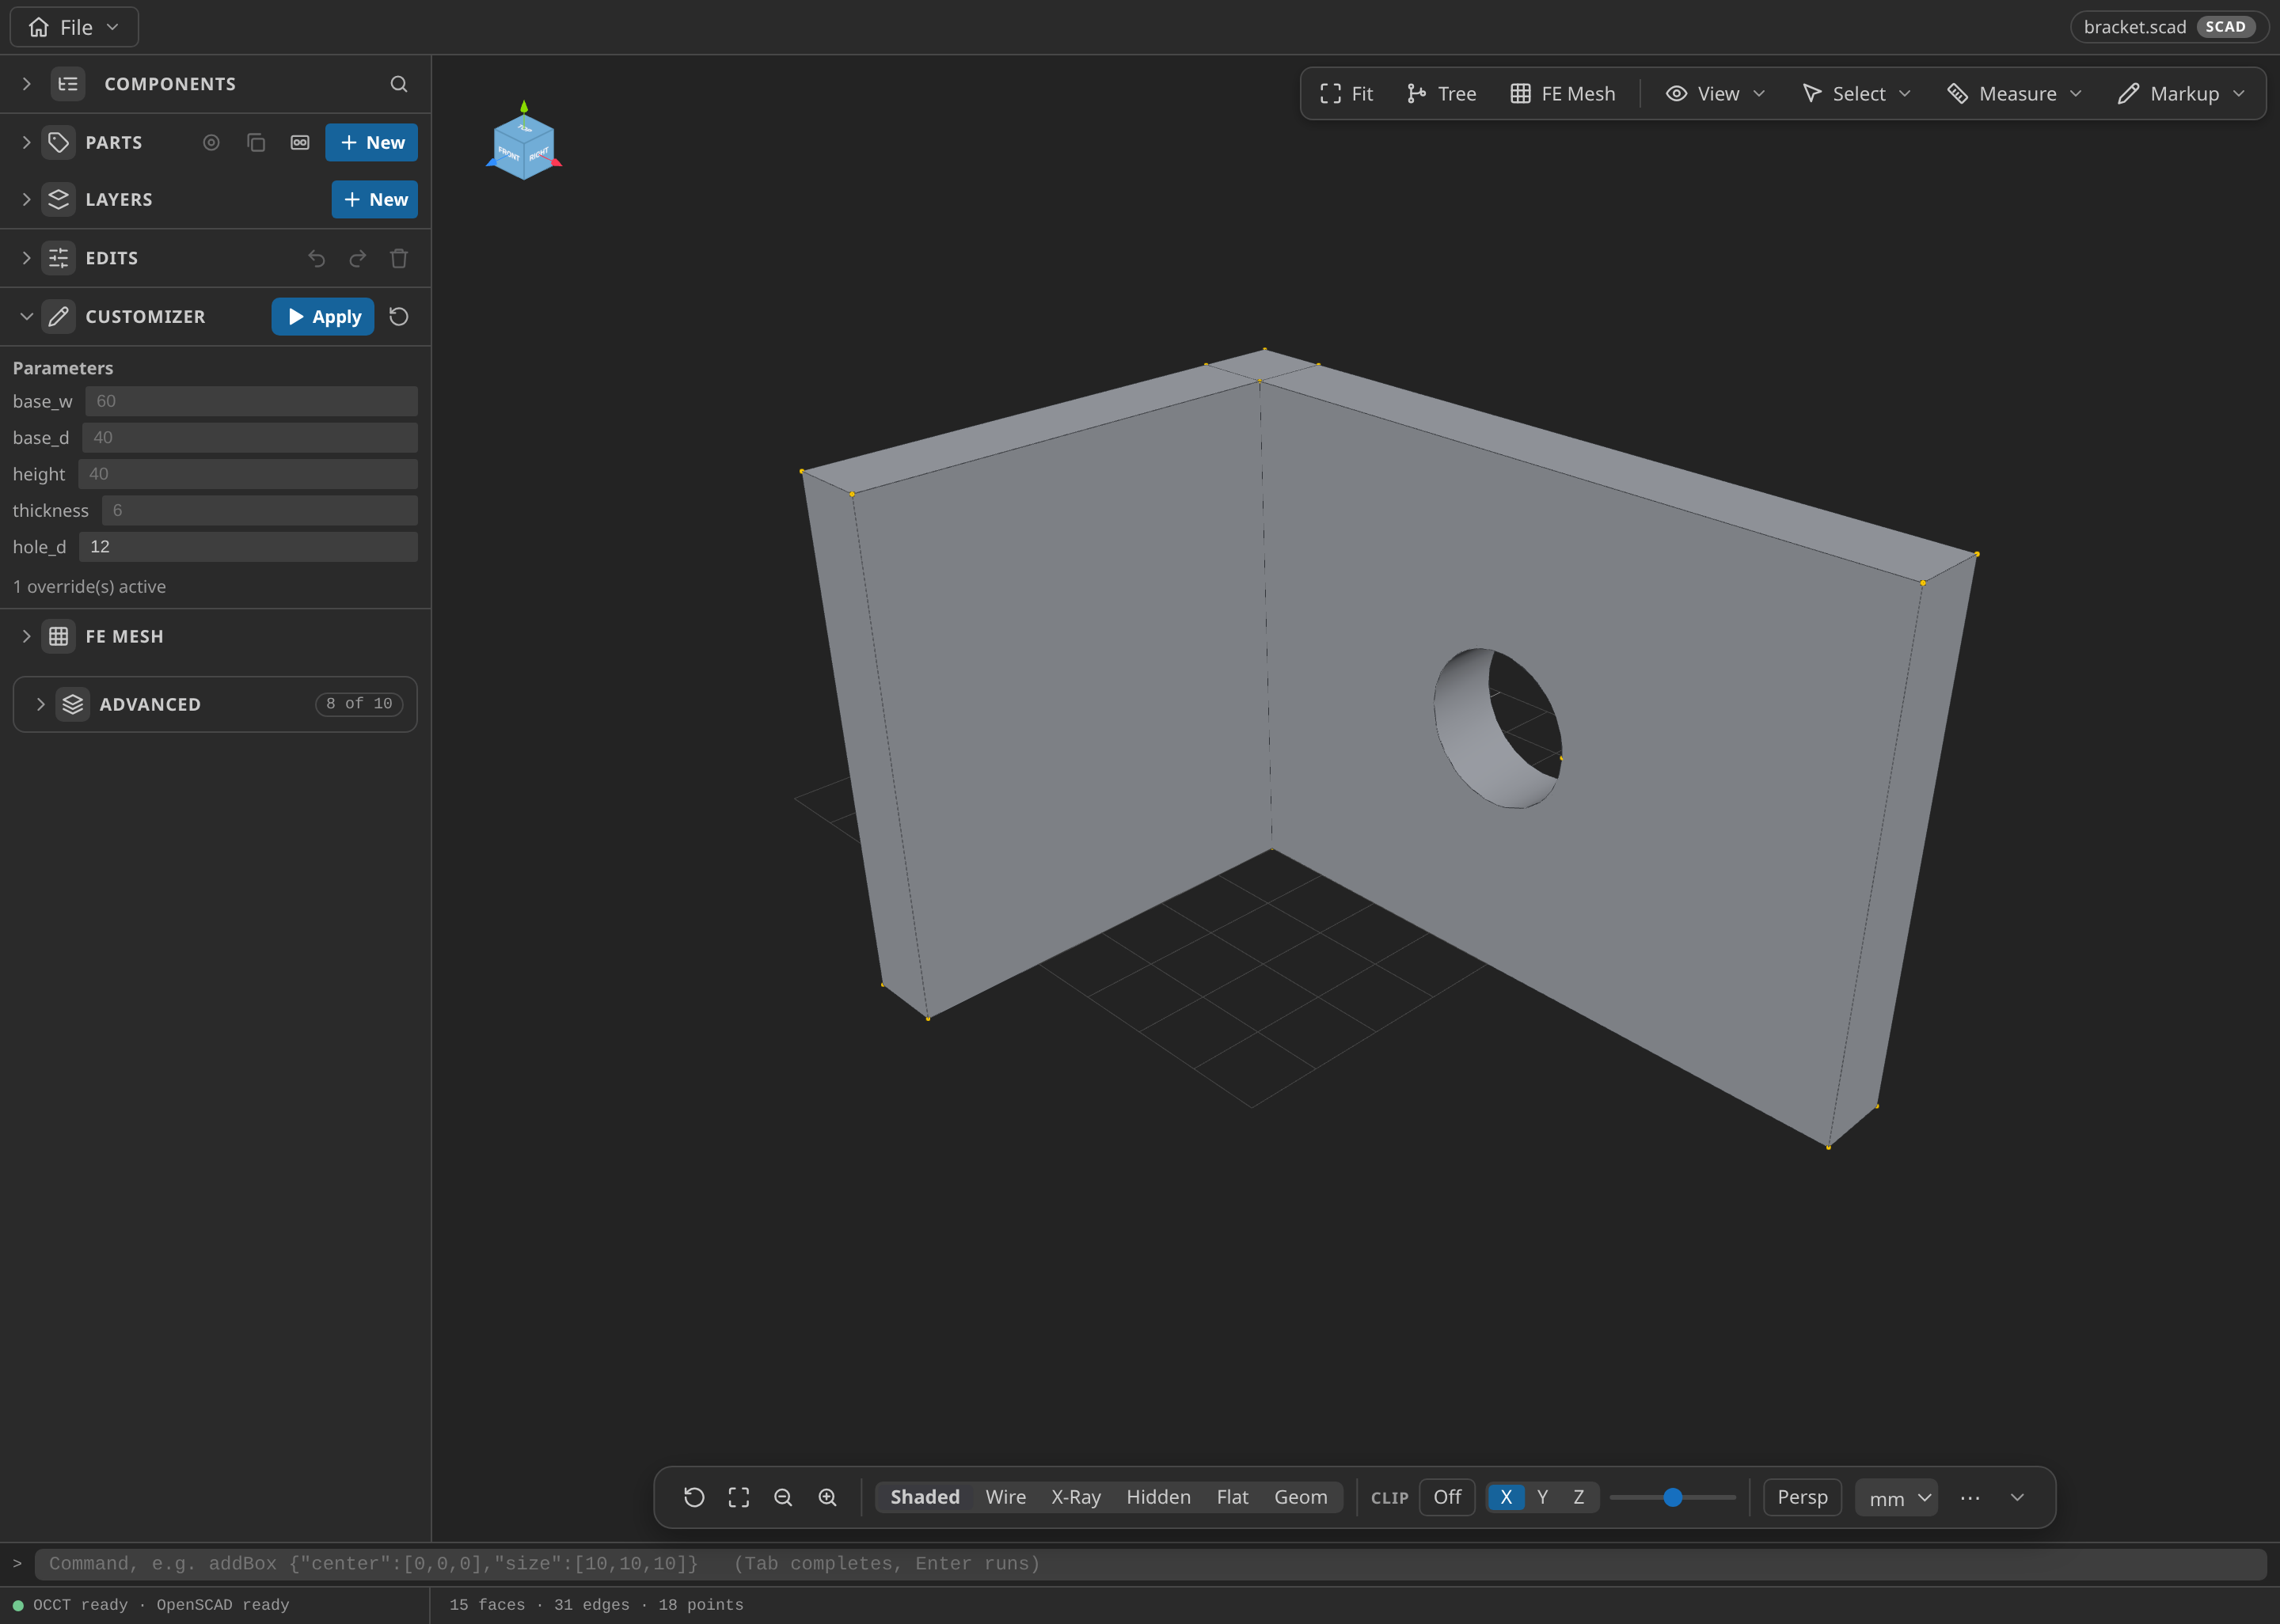Collapse the Customizer section chevron
This screenshot has height=1624, width=2280.
click(26, 316)
